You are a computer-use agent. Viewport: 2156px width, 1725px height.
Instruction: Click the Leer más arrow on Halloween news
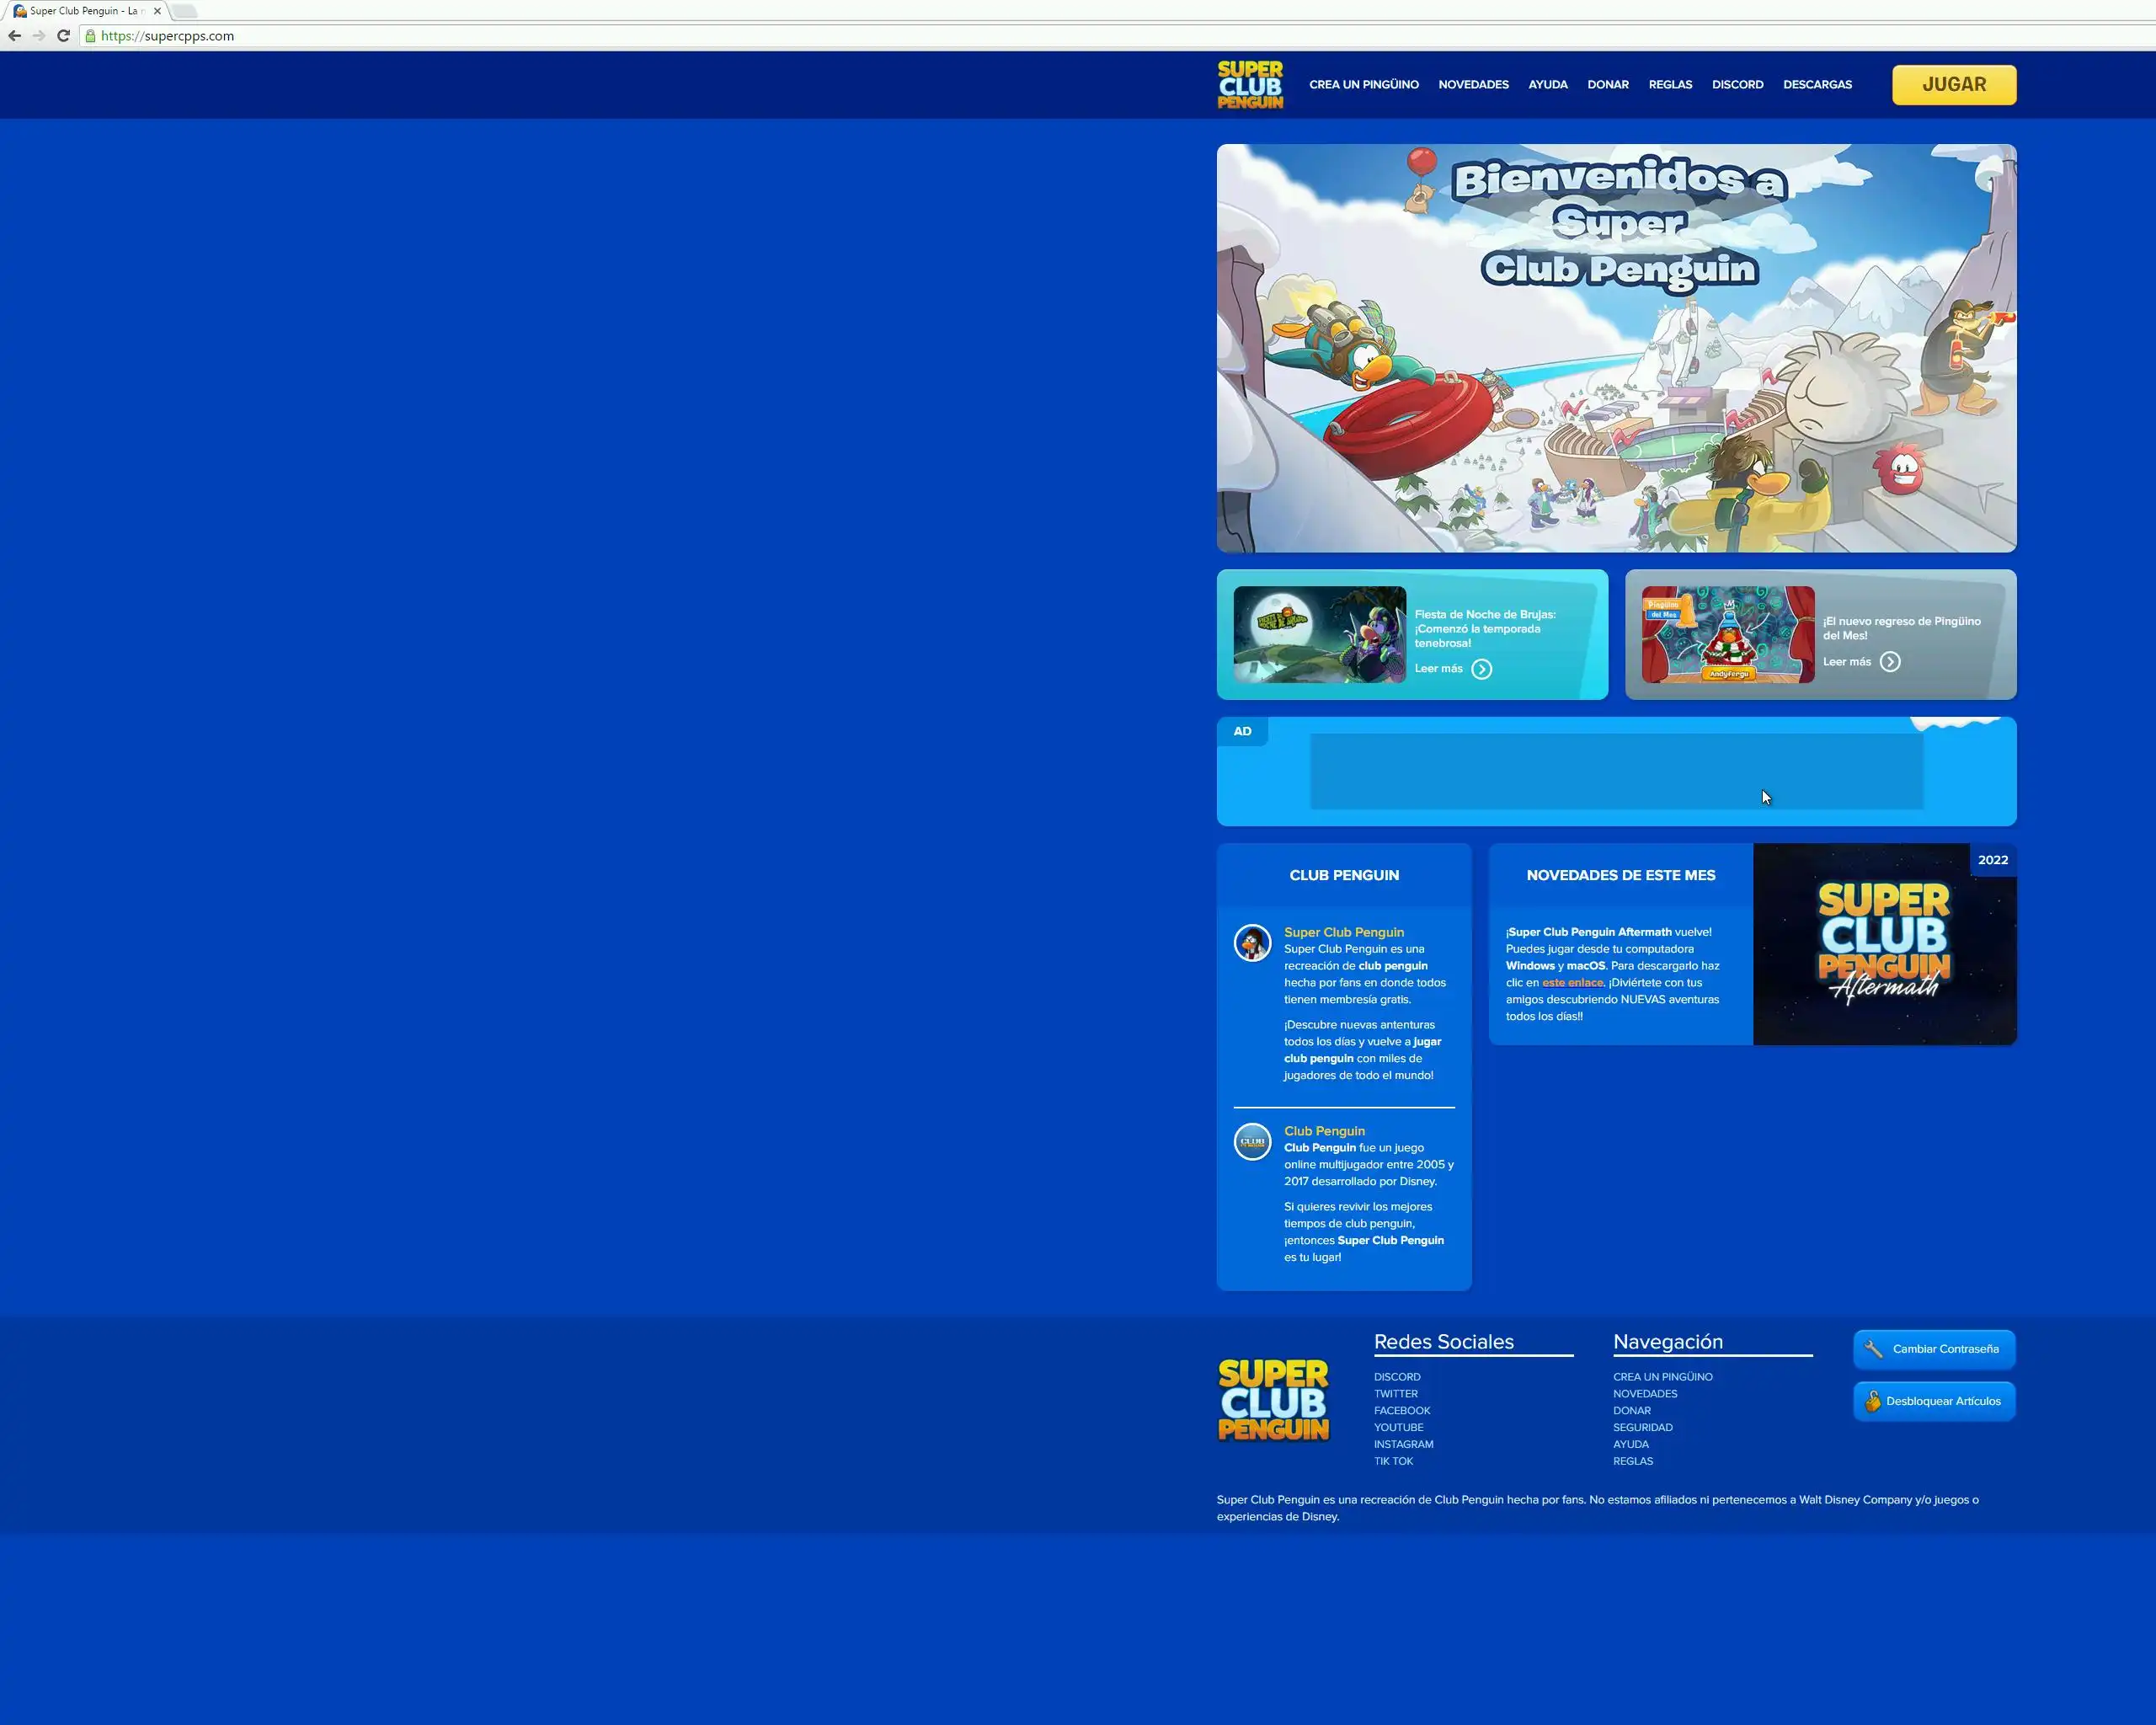click(1481, 669)
